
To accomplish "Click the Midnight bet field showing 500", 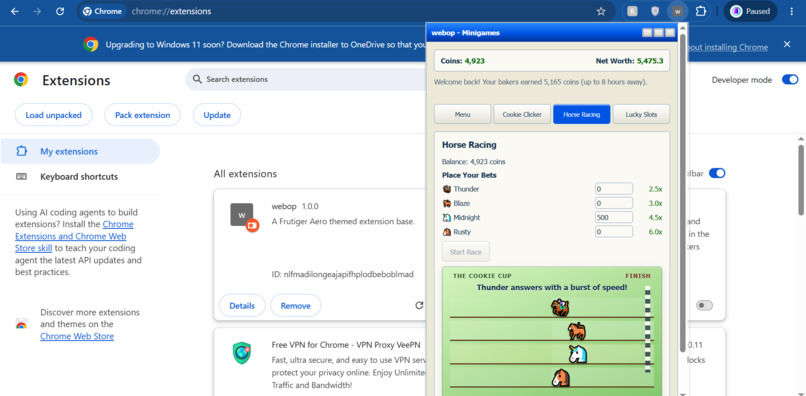I will pyautogui.click(x=614, y=218).
